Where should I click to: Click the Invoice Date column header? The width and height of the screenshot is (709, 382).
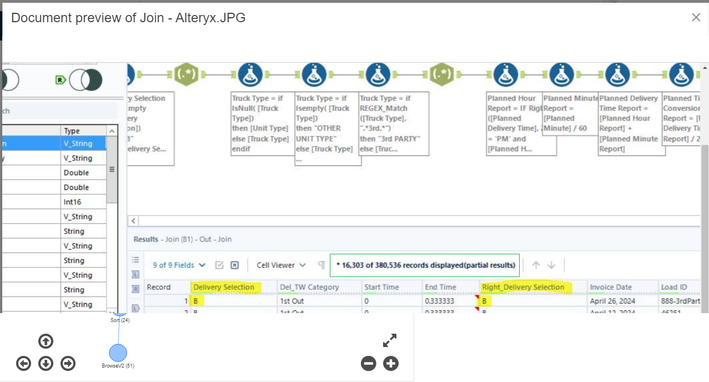pyautogui.click(x=623, y=287)
